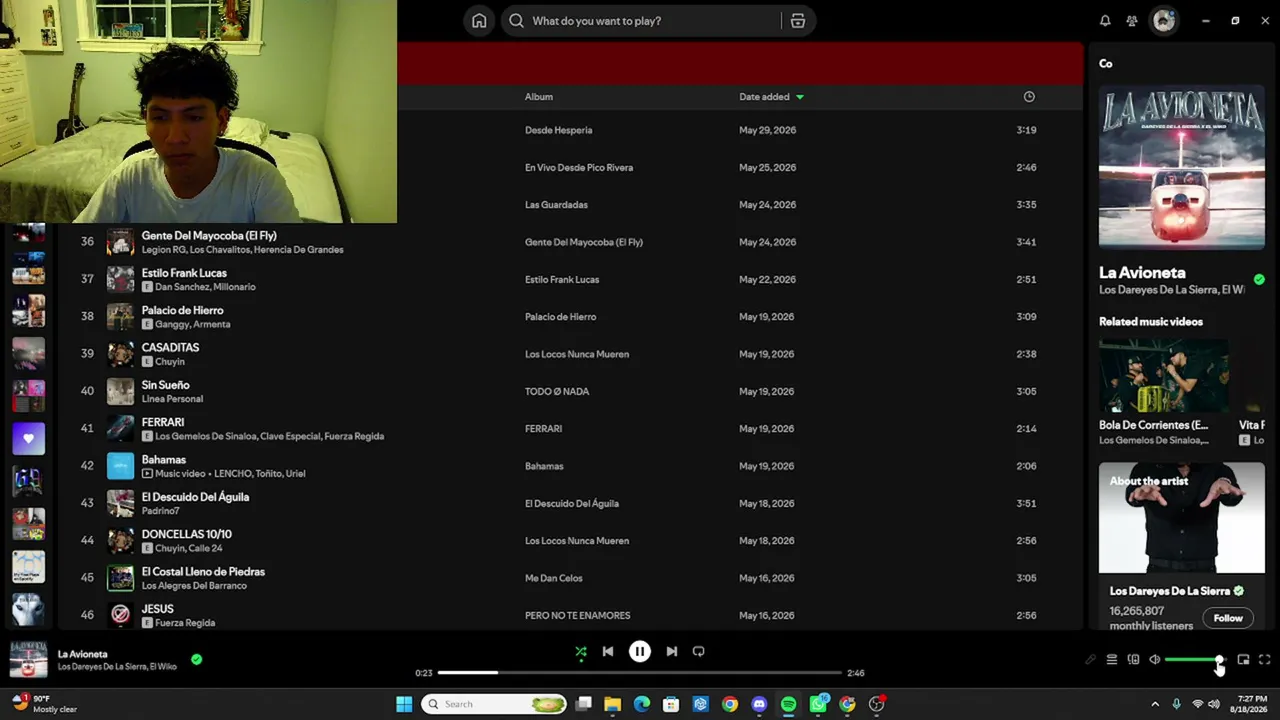Enter full screen player mode

pyautogui.click(x=1264, y=660)
